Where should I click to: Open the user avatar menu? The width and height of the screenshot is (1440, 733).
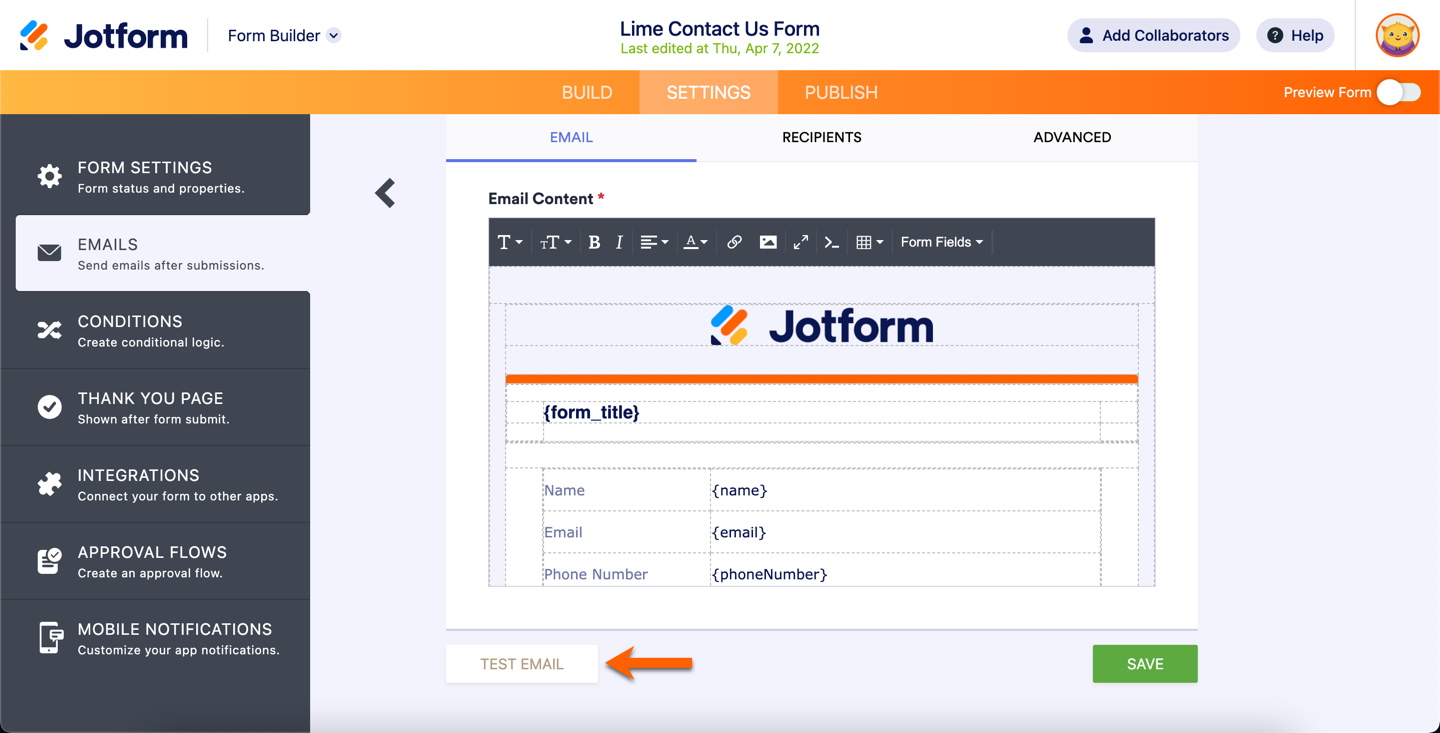tap(1397, 36)
